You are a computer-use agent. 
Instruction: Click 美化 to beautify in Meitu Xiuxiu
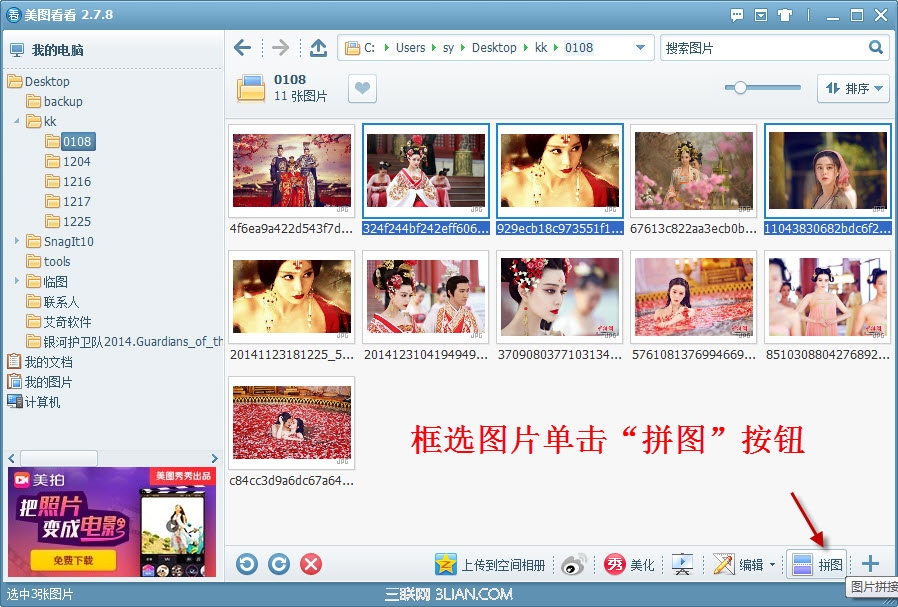pyautogui.click(x=629, y=565)
